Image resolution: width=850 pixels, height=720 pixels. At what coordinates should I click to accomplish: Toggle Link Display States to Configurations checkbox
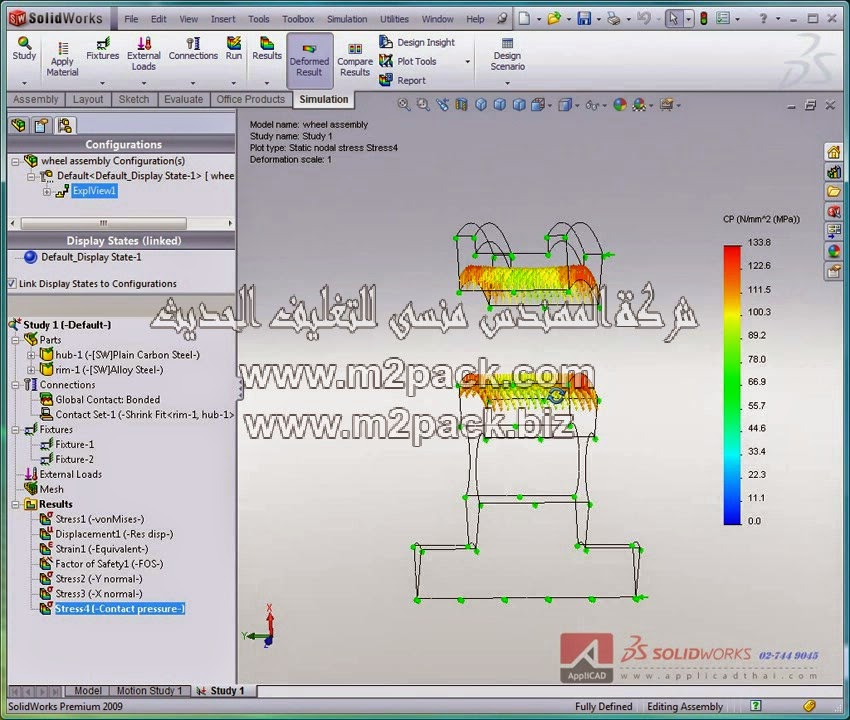coord(12,284)
